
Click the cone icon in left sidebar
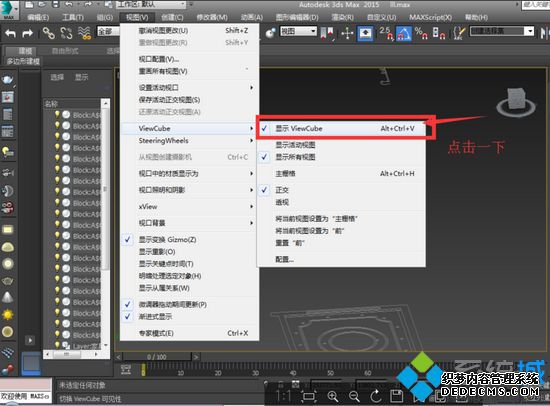(x=7, y=297)
